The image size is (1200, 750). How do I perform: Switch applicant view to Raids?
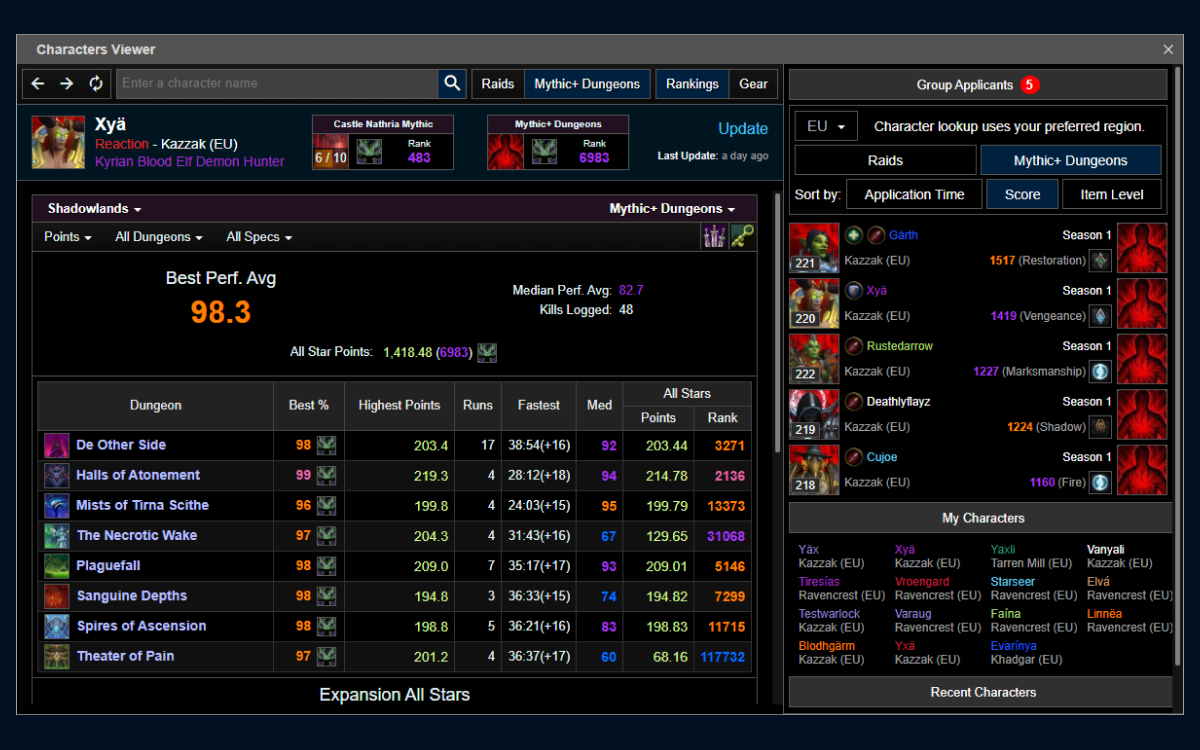[x=885, y=160]
